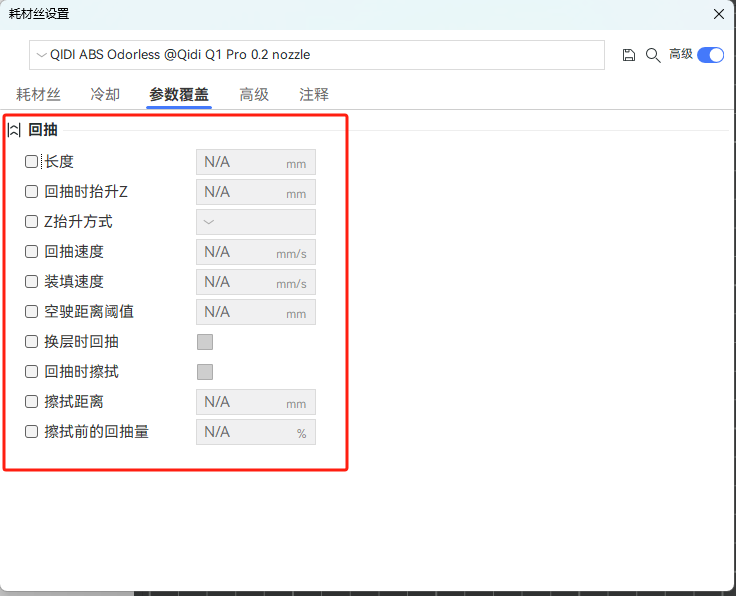Check the 擦拭前的回抽量 override checkbox
Screen dimensions: 736x596
pyautogui.click(x=32, y=432)
